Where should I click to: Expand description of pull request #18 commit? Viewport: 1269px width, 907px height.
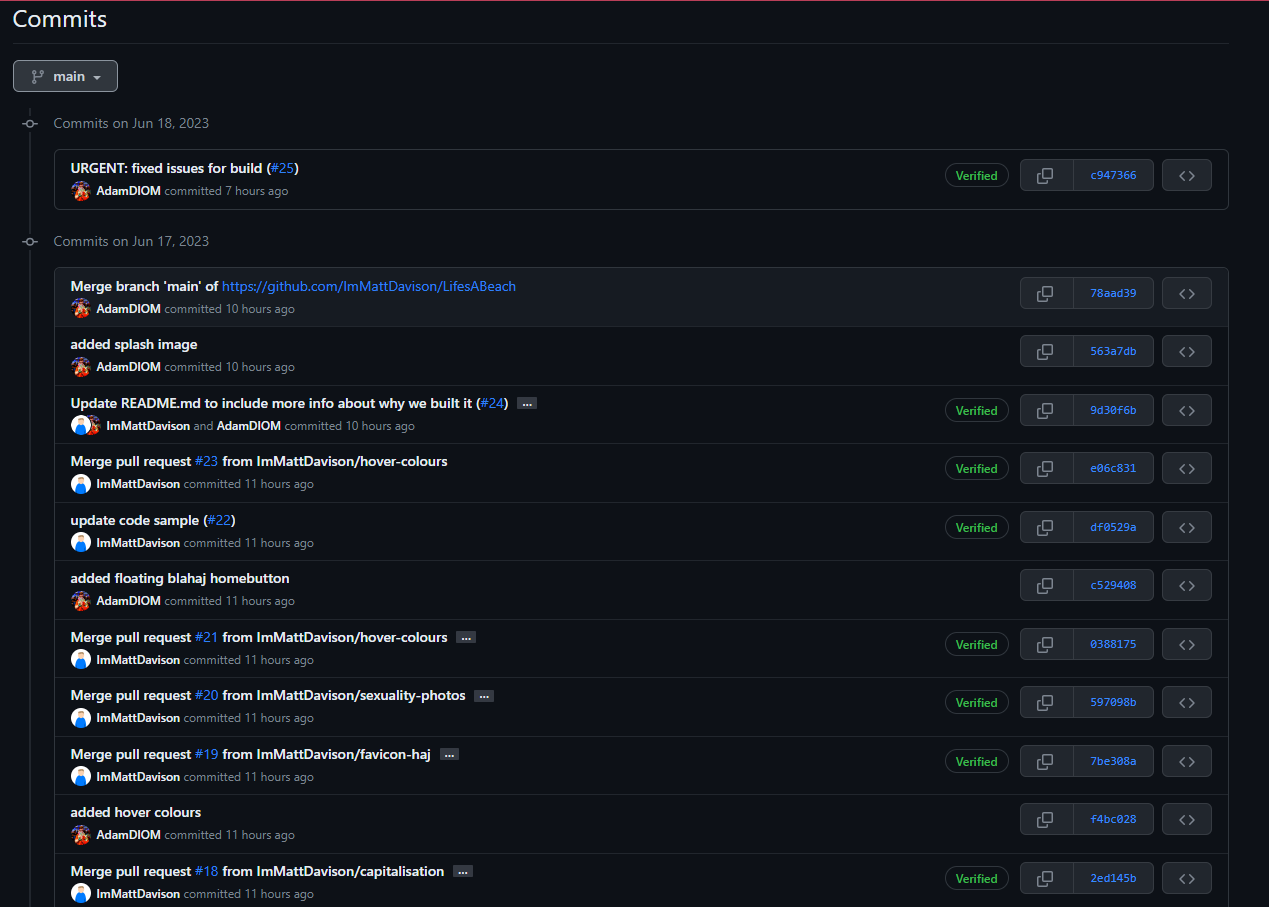[x=463, y=871]
